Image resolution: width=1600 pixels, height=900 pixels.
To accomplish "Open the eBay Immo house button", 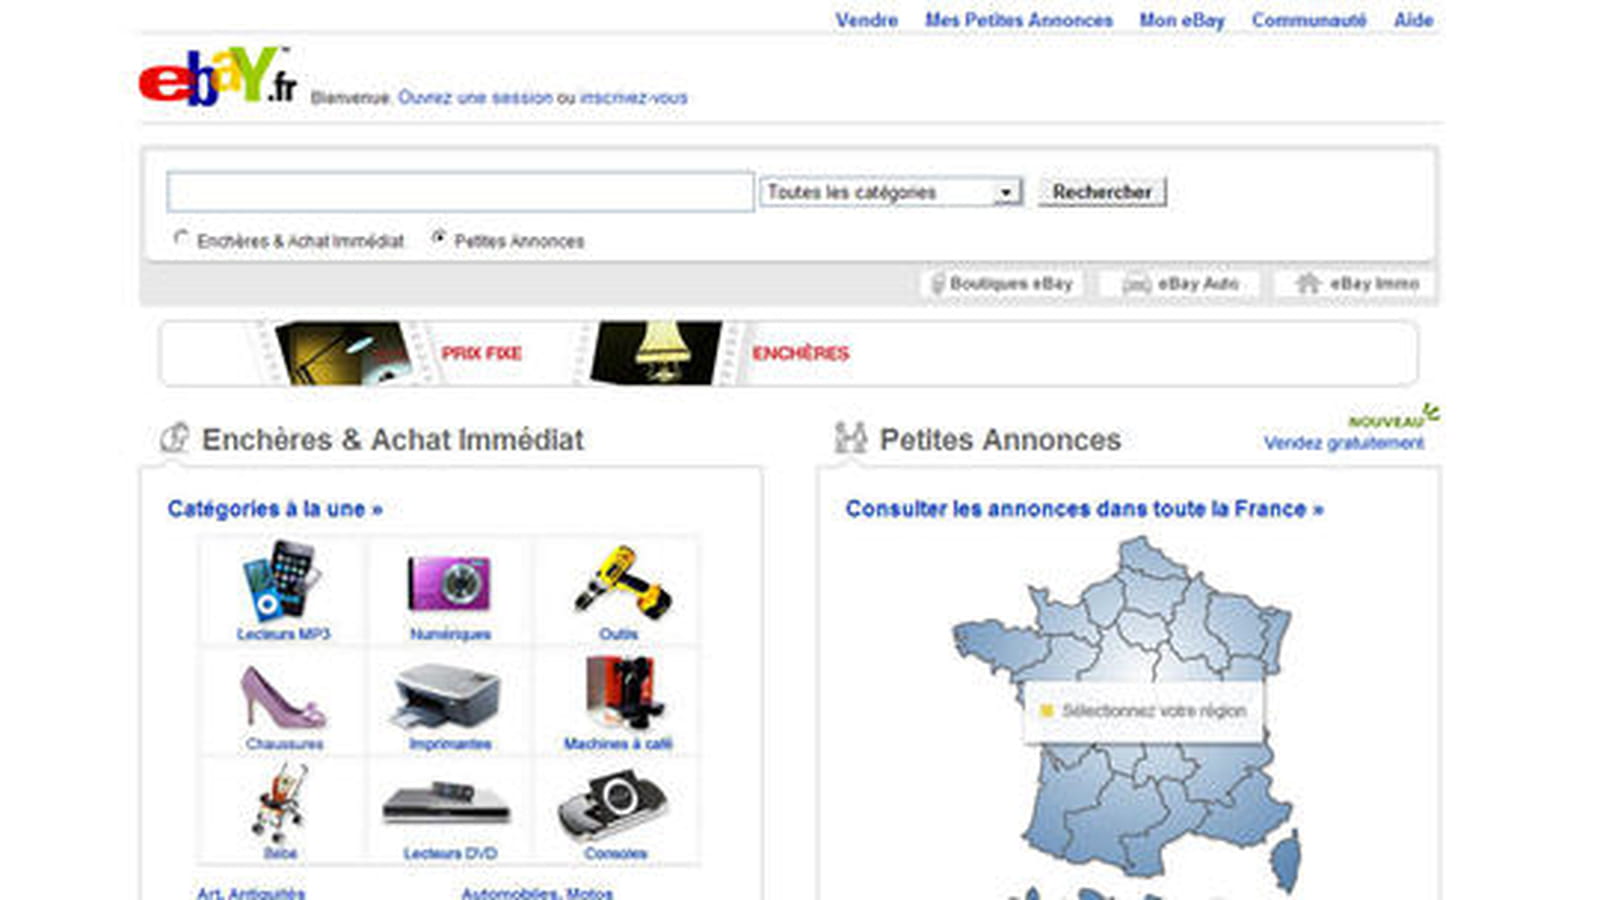I will pos(1356,284).
